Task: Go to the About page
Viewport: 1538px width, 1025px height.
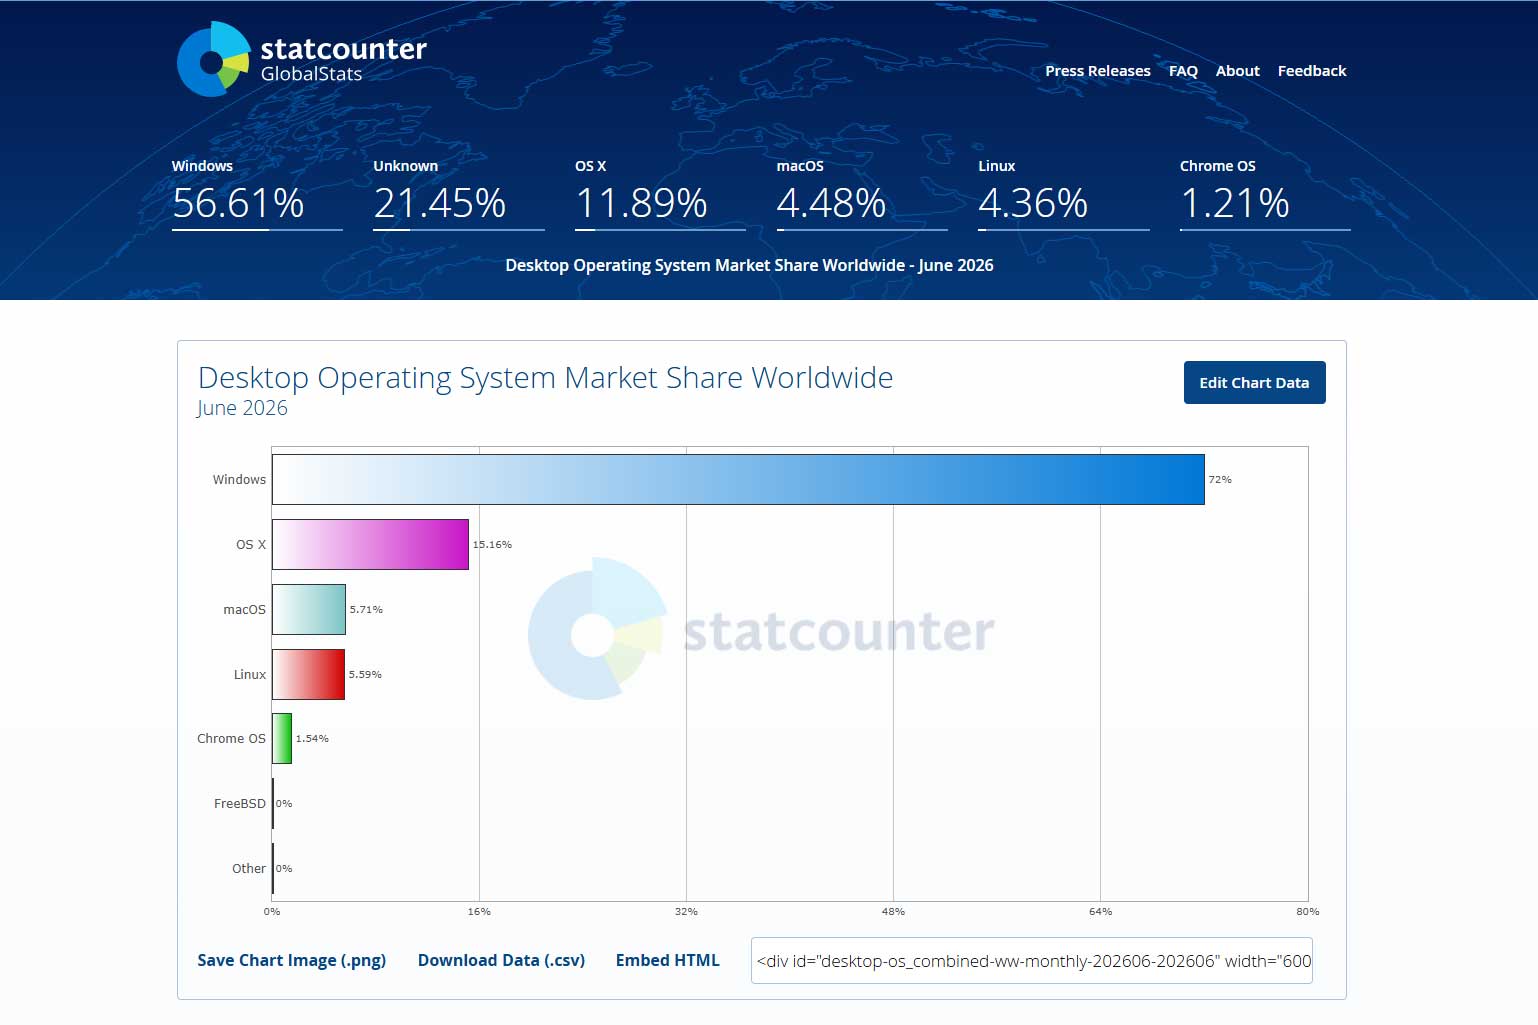Action: (x=1237, y=71)
